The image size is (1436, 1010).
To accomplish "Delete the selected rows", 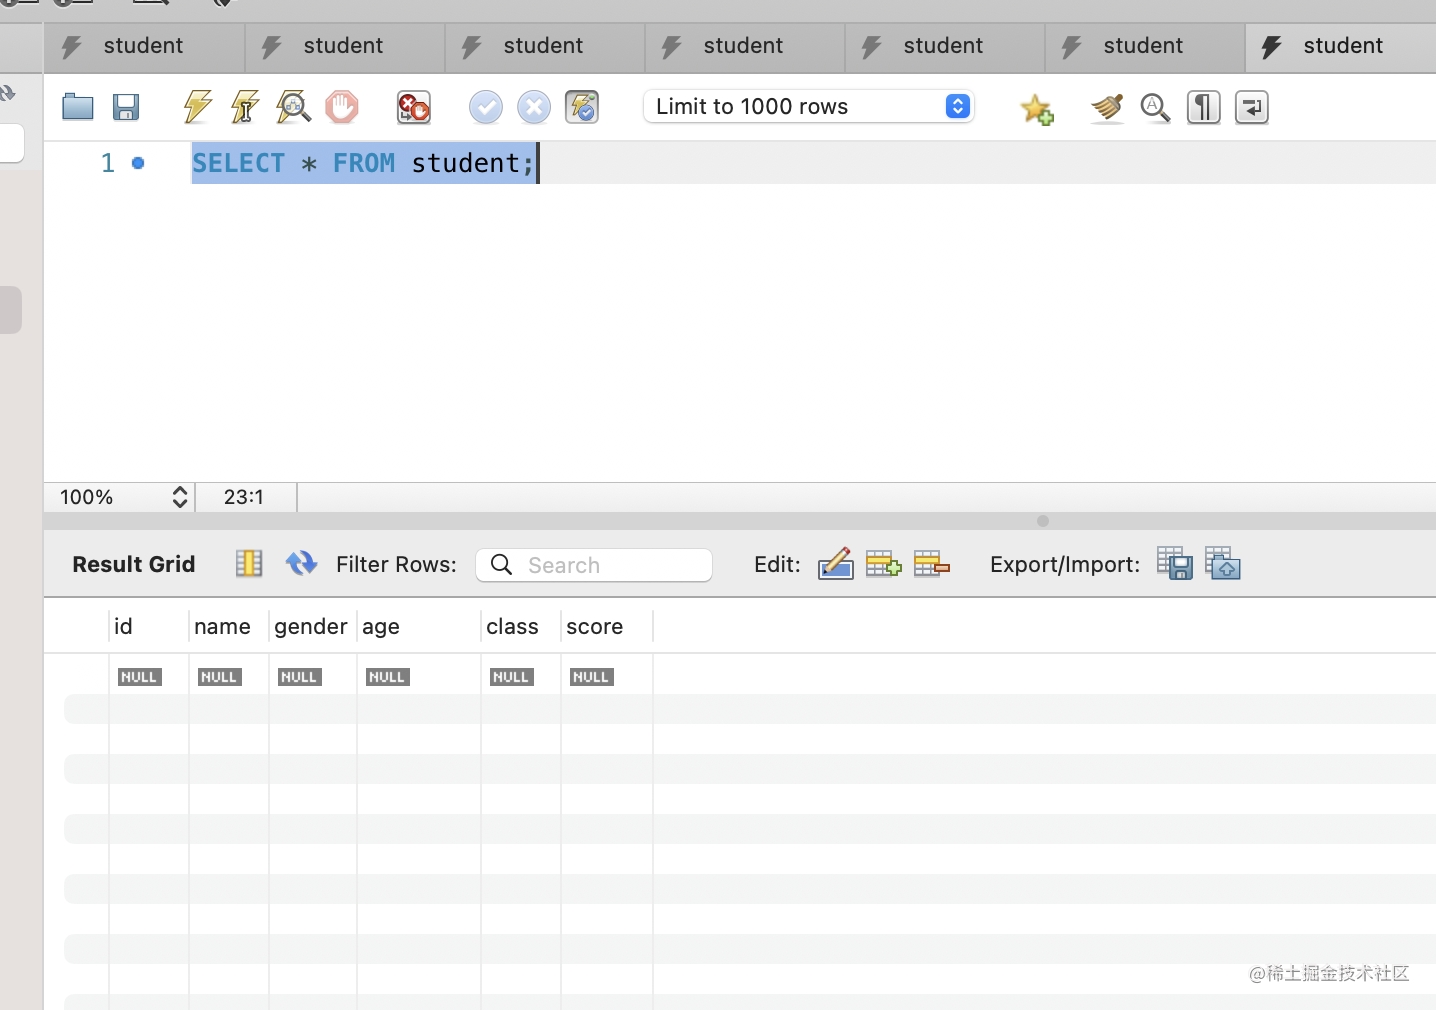I will 931,564.
